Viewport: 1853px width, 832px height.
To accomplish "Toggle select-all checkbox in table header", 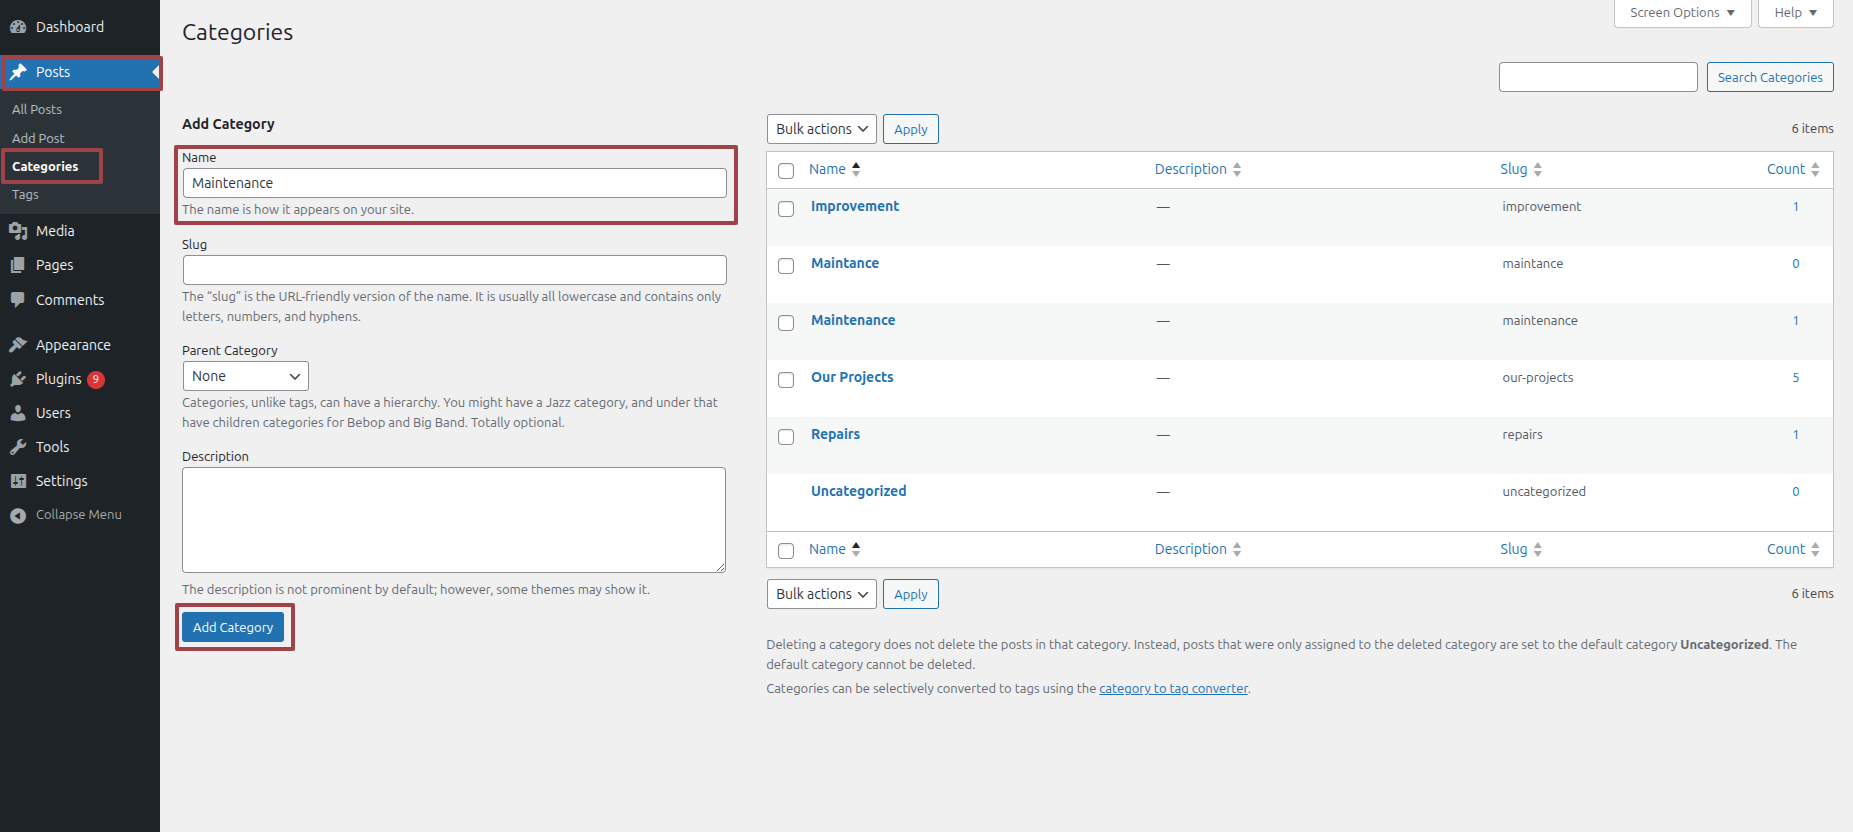I will [786, 171].
